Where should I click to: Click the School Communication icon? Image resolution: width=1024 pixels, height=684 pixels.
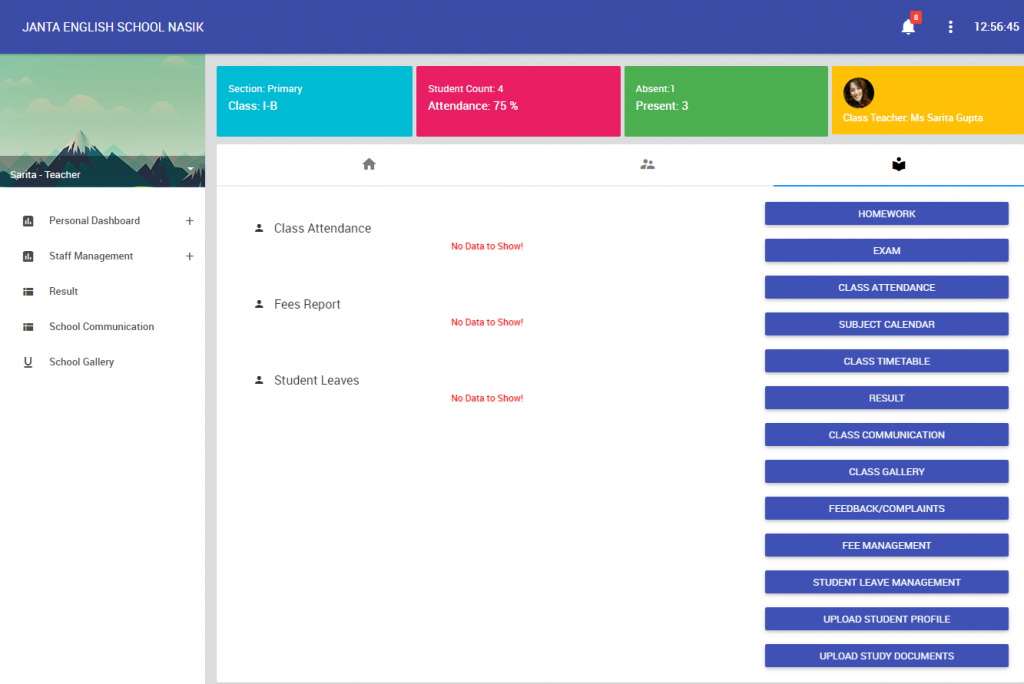pos(27,326)
